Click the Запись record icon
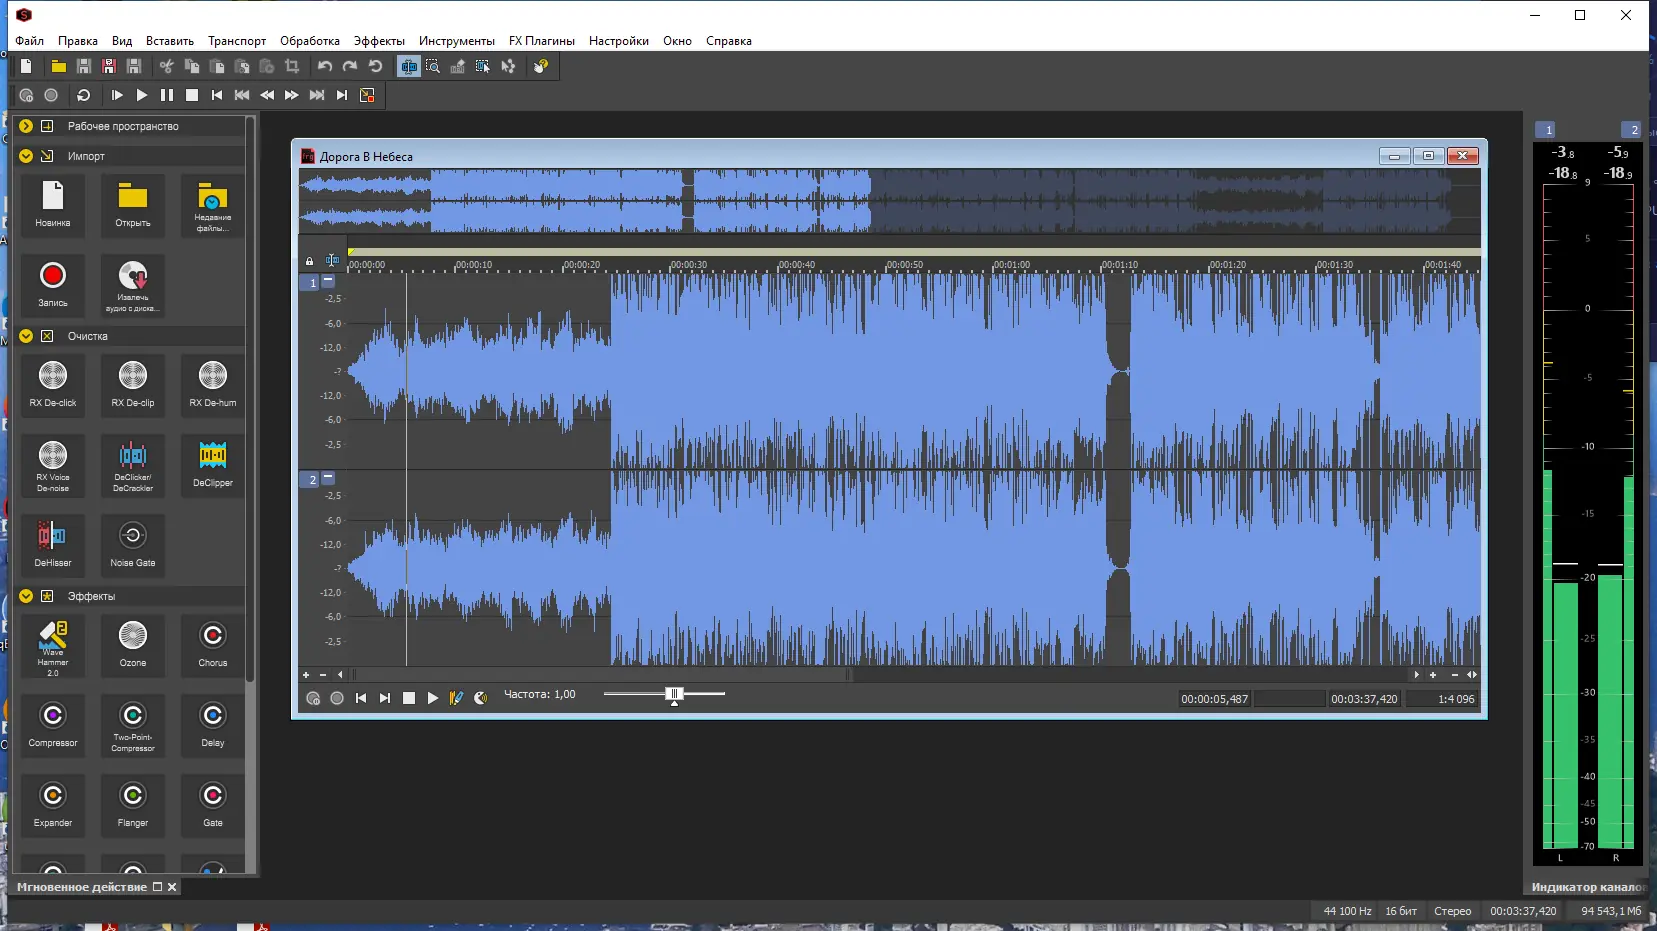The height and width of the screenshot is (931, 1657). [x=53, y=284]
